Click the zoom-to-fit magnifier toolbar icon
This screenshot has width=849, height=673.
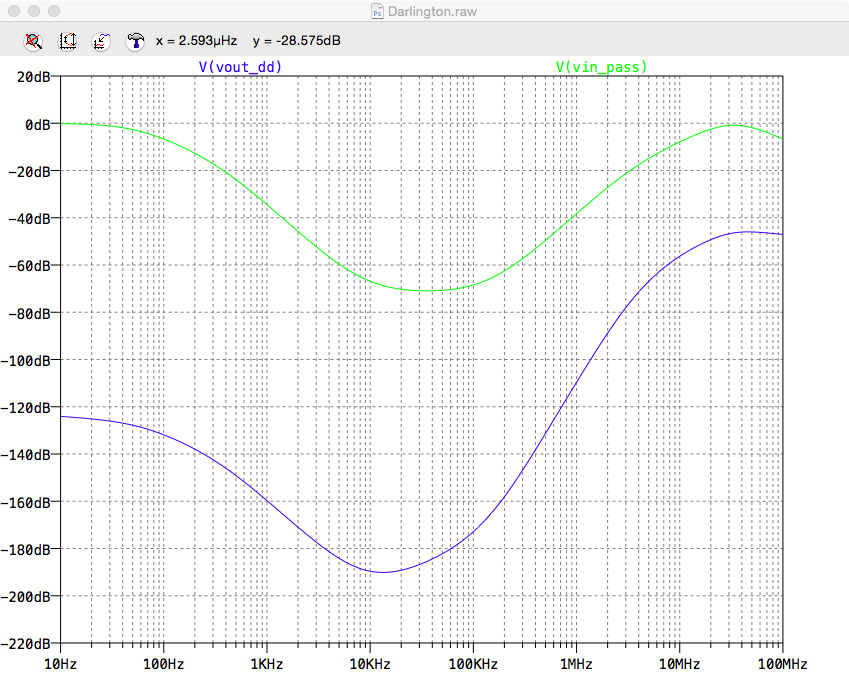[x=33, y=41]
